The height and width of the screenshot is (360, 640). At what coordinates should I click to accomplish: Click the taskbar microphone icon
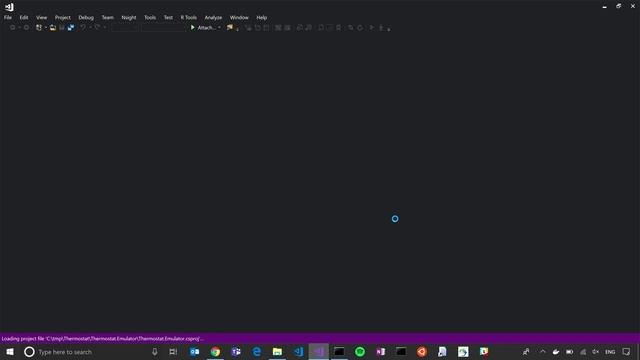155,352
